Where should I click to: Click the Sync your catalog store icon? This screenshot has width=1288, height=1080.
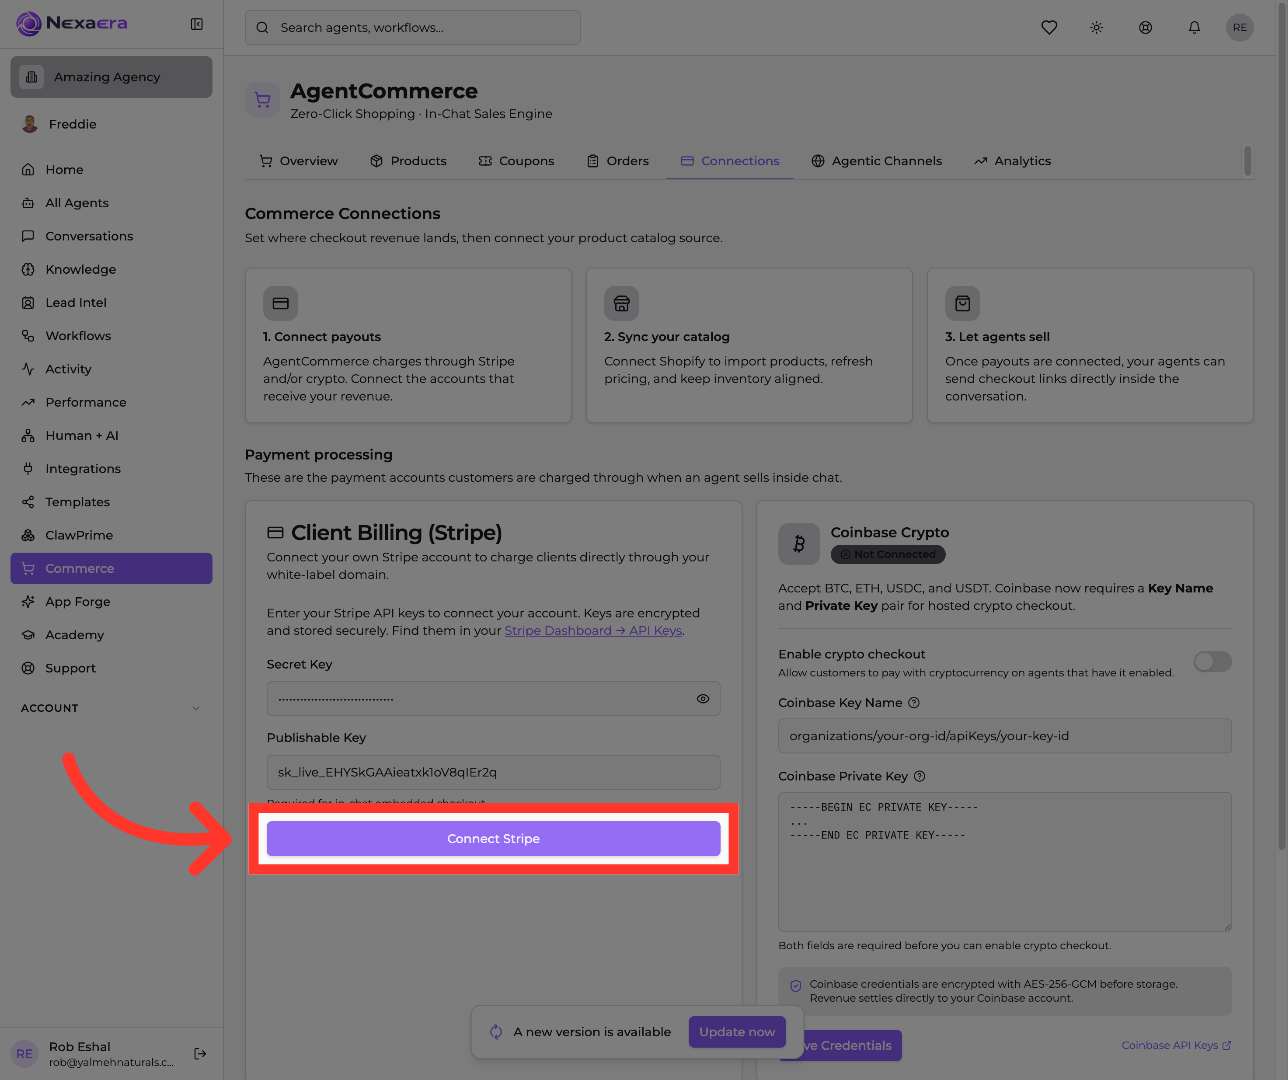(x=622, y=303)
